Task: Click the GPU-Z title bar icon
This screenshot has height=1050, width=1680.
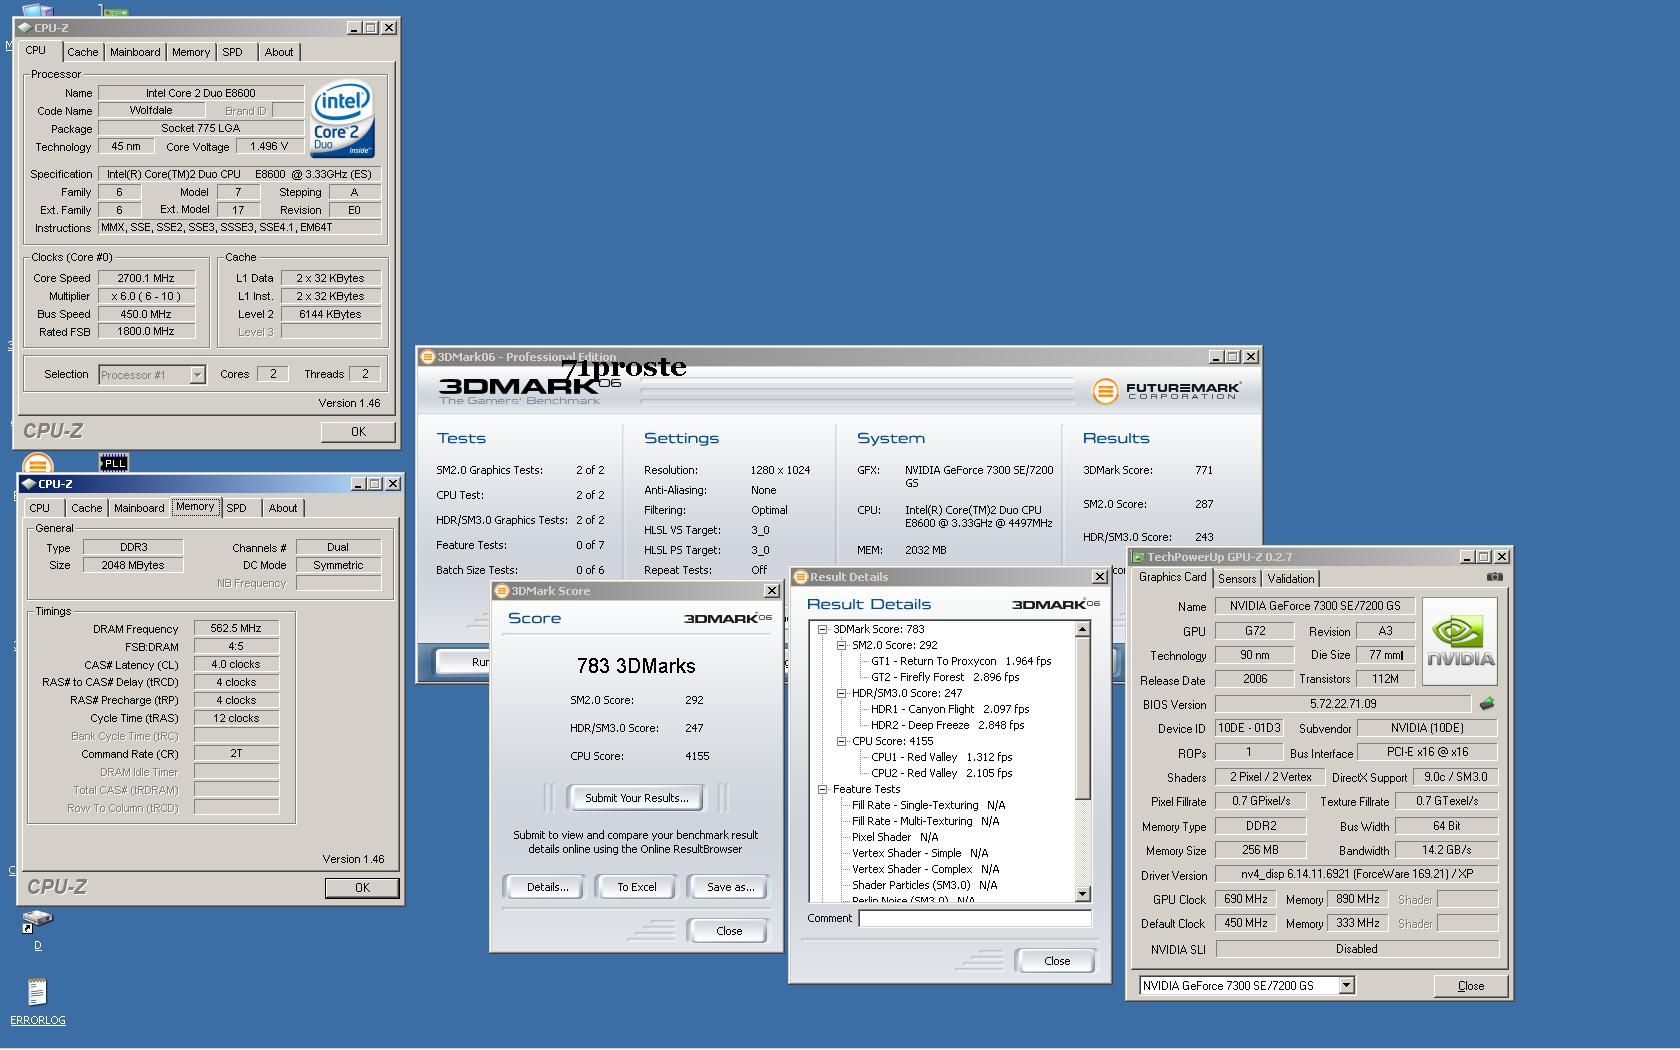Action: (1138, 557)
